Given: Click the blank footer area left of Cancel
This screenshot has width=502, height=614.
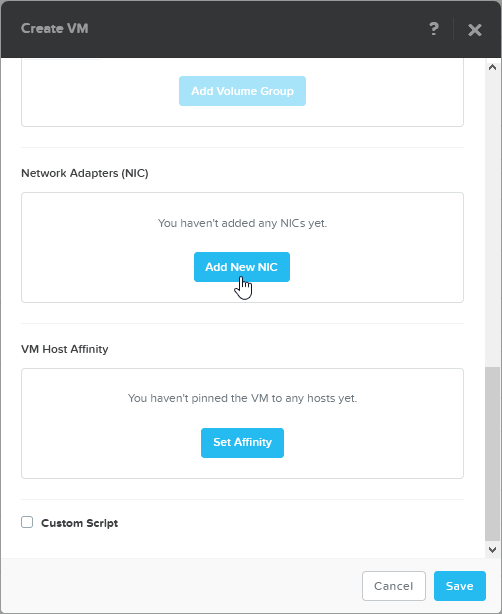Looking at the screenshot, I should tap(180, 586).
